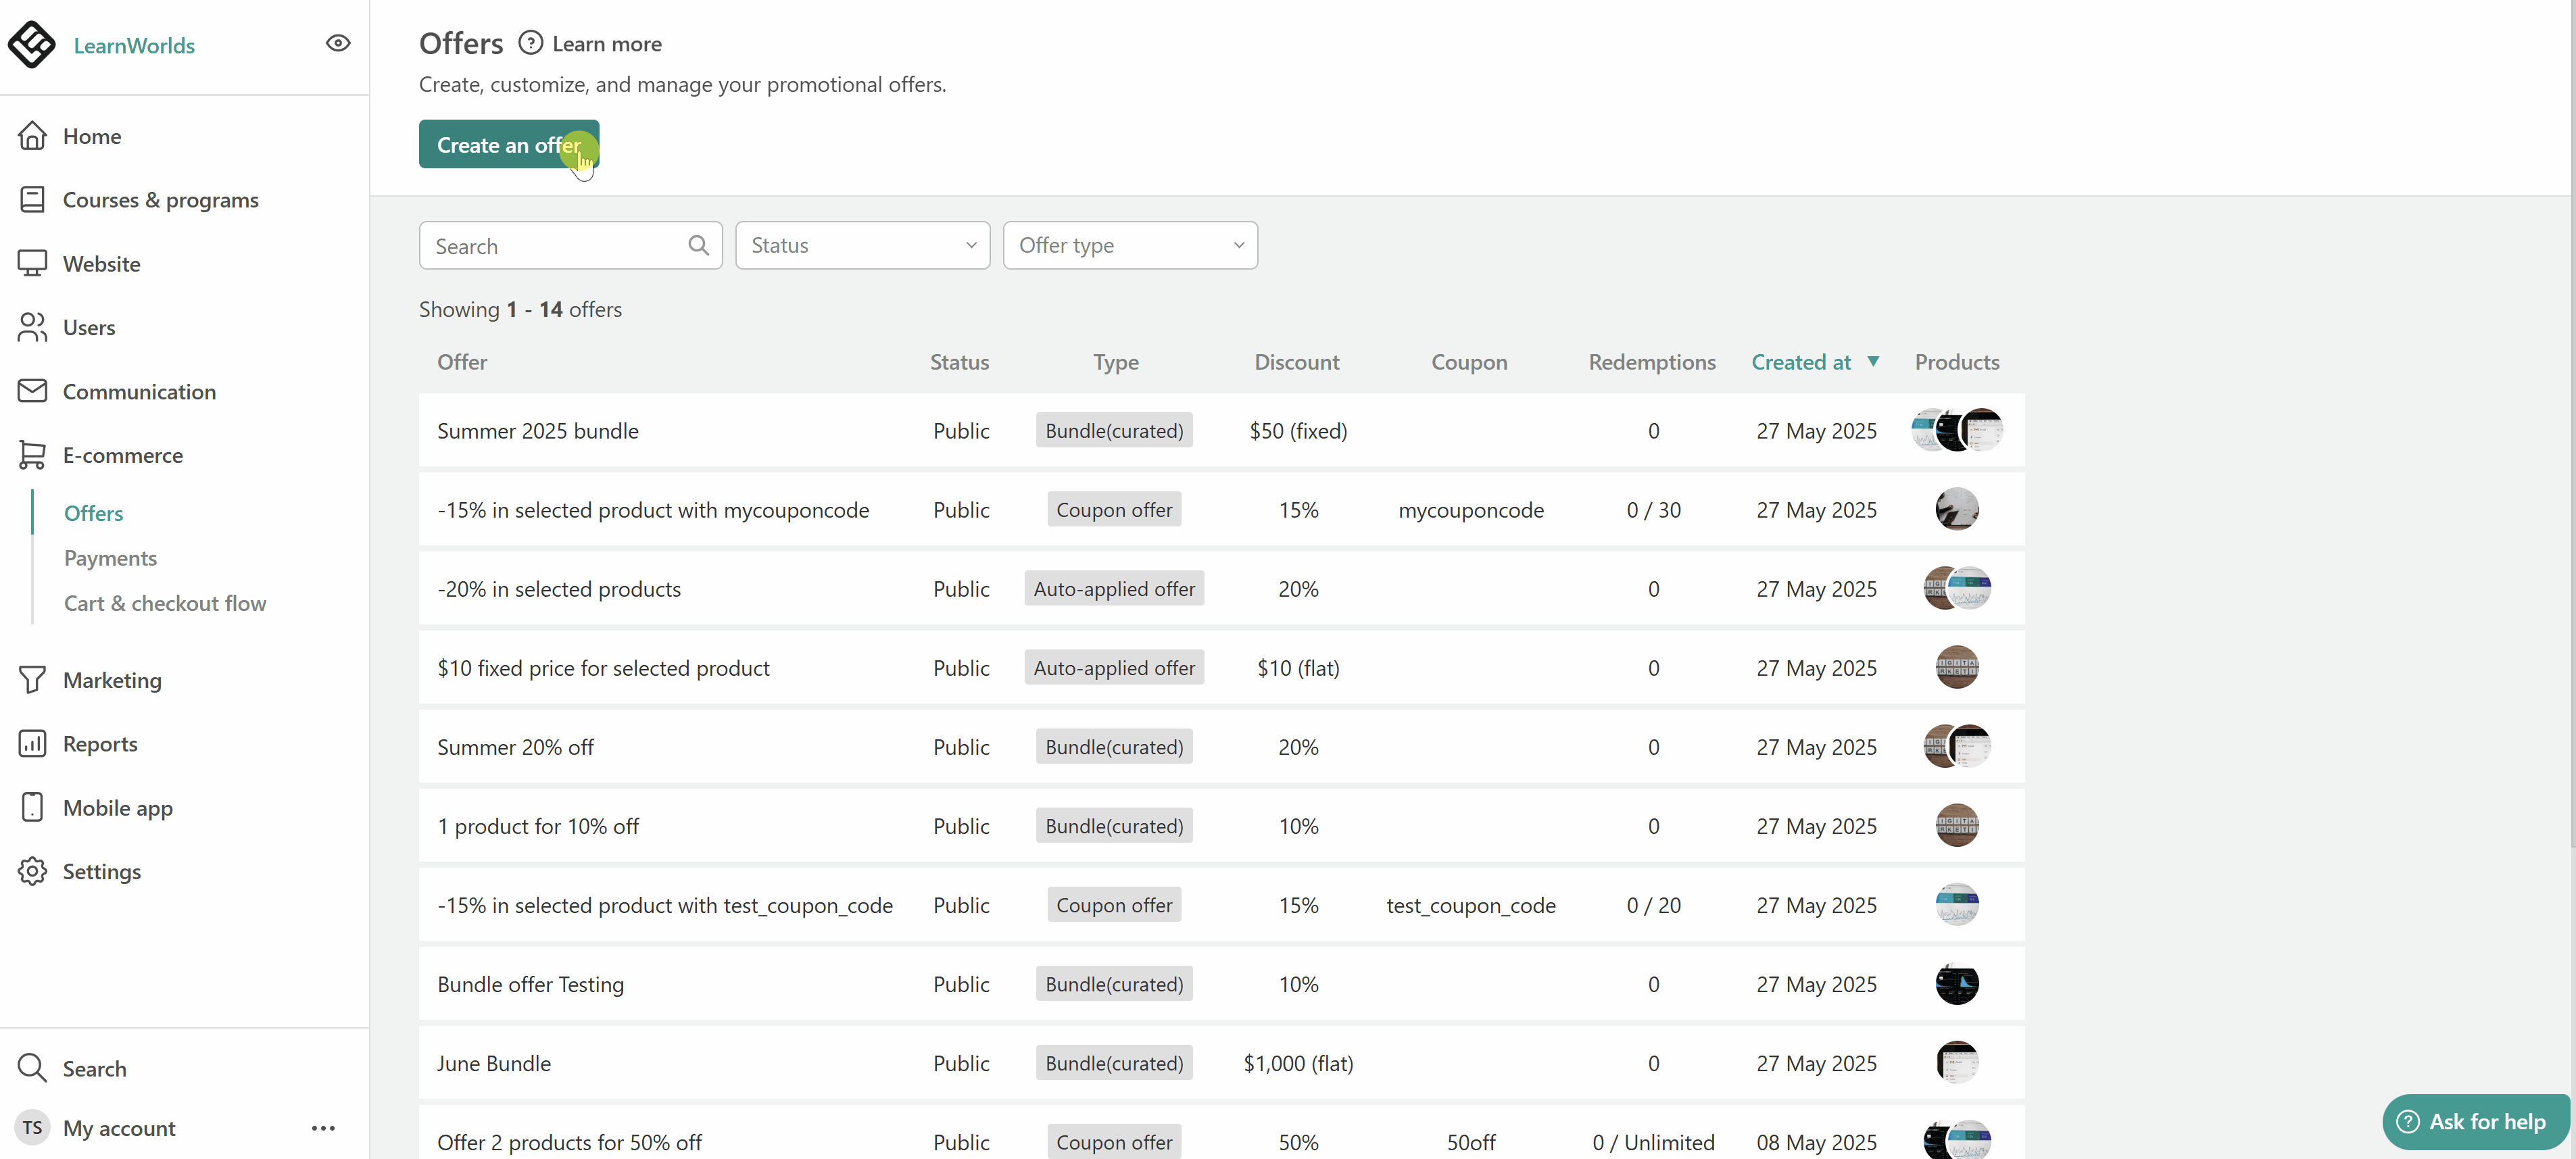Click the Website monitor icon

tap(32, 263)
